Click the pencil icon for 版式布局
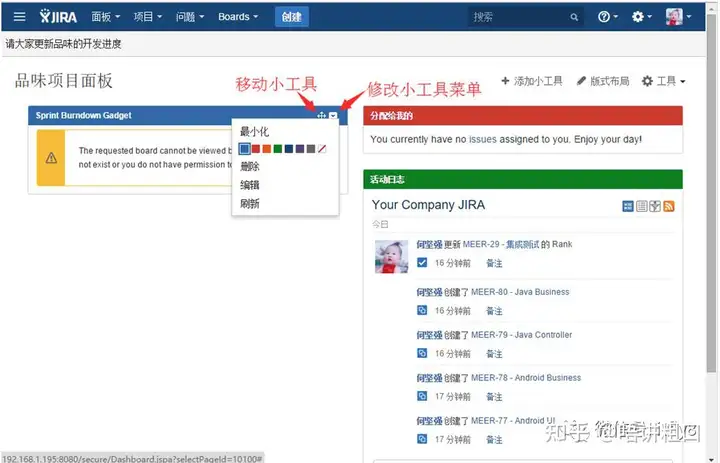The height and width of the screenshot is (463, 720). click(581, 81)
